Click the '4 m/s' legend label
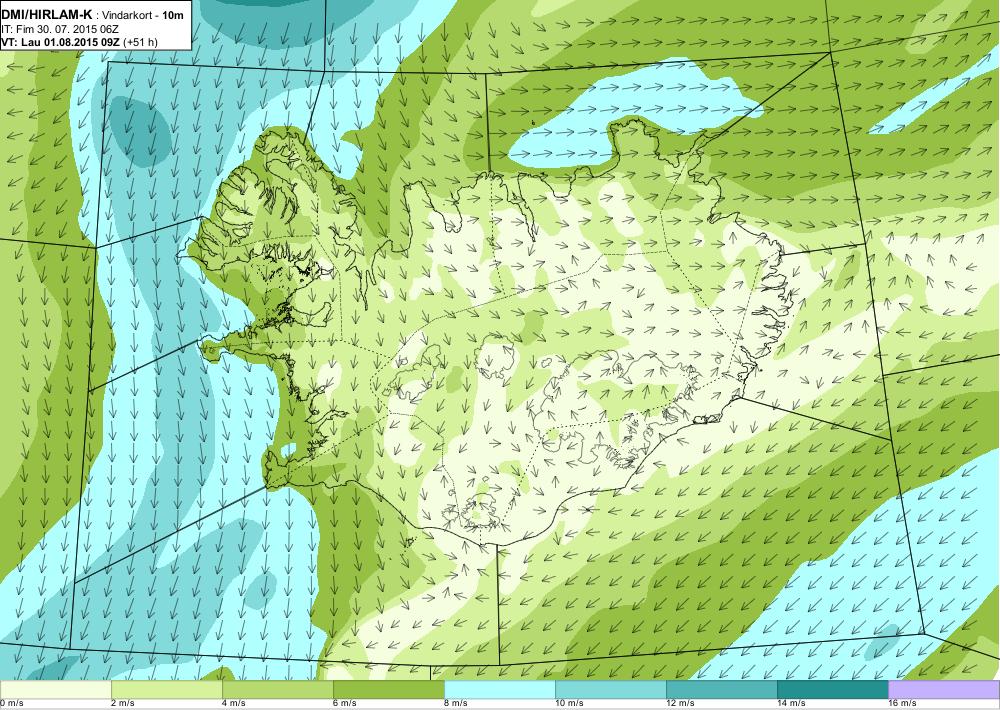 point(235,704)
